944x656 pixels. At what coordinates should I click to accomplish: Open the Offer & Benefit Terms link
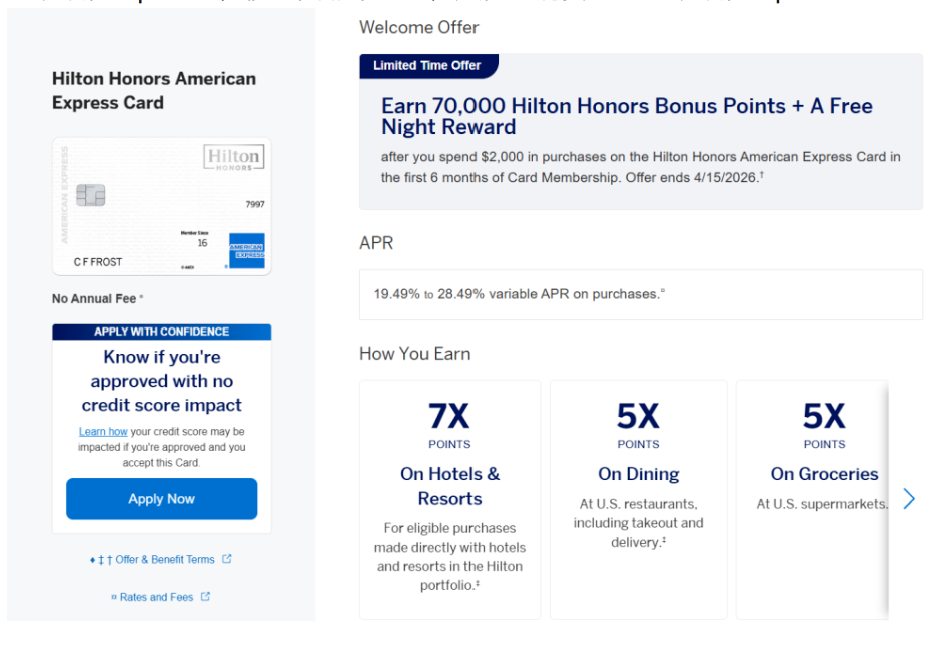165,560
